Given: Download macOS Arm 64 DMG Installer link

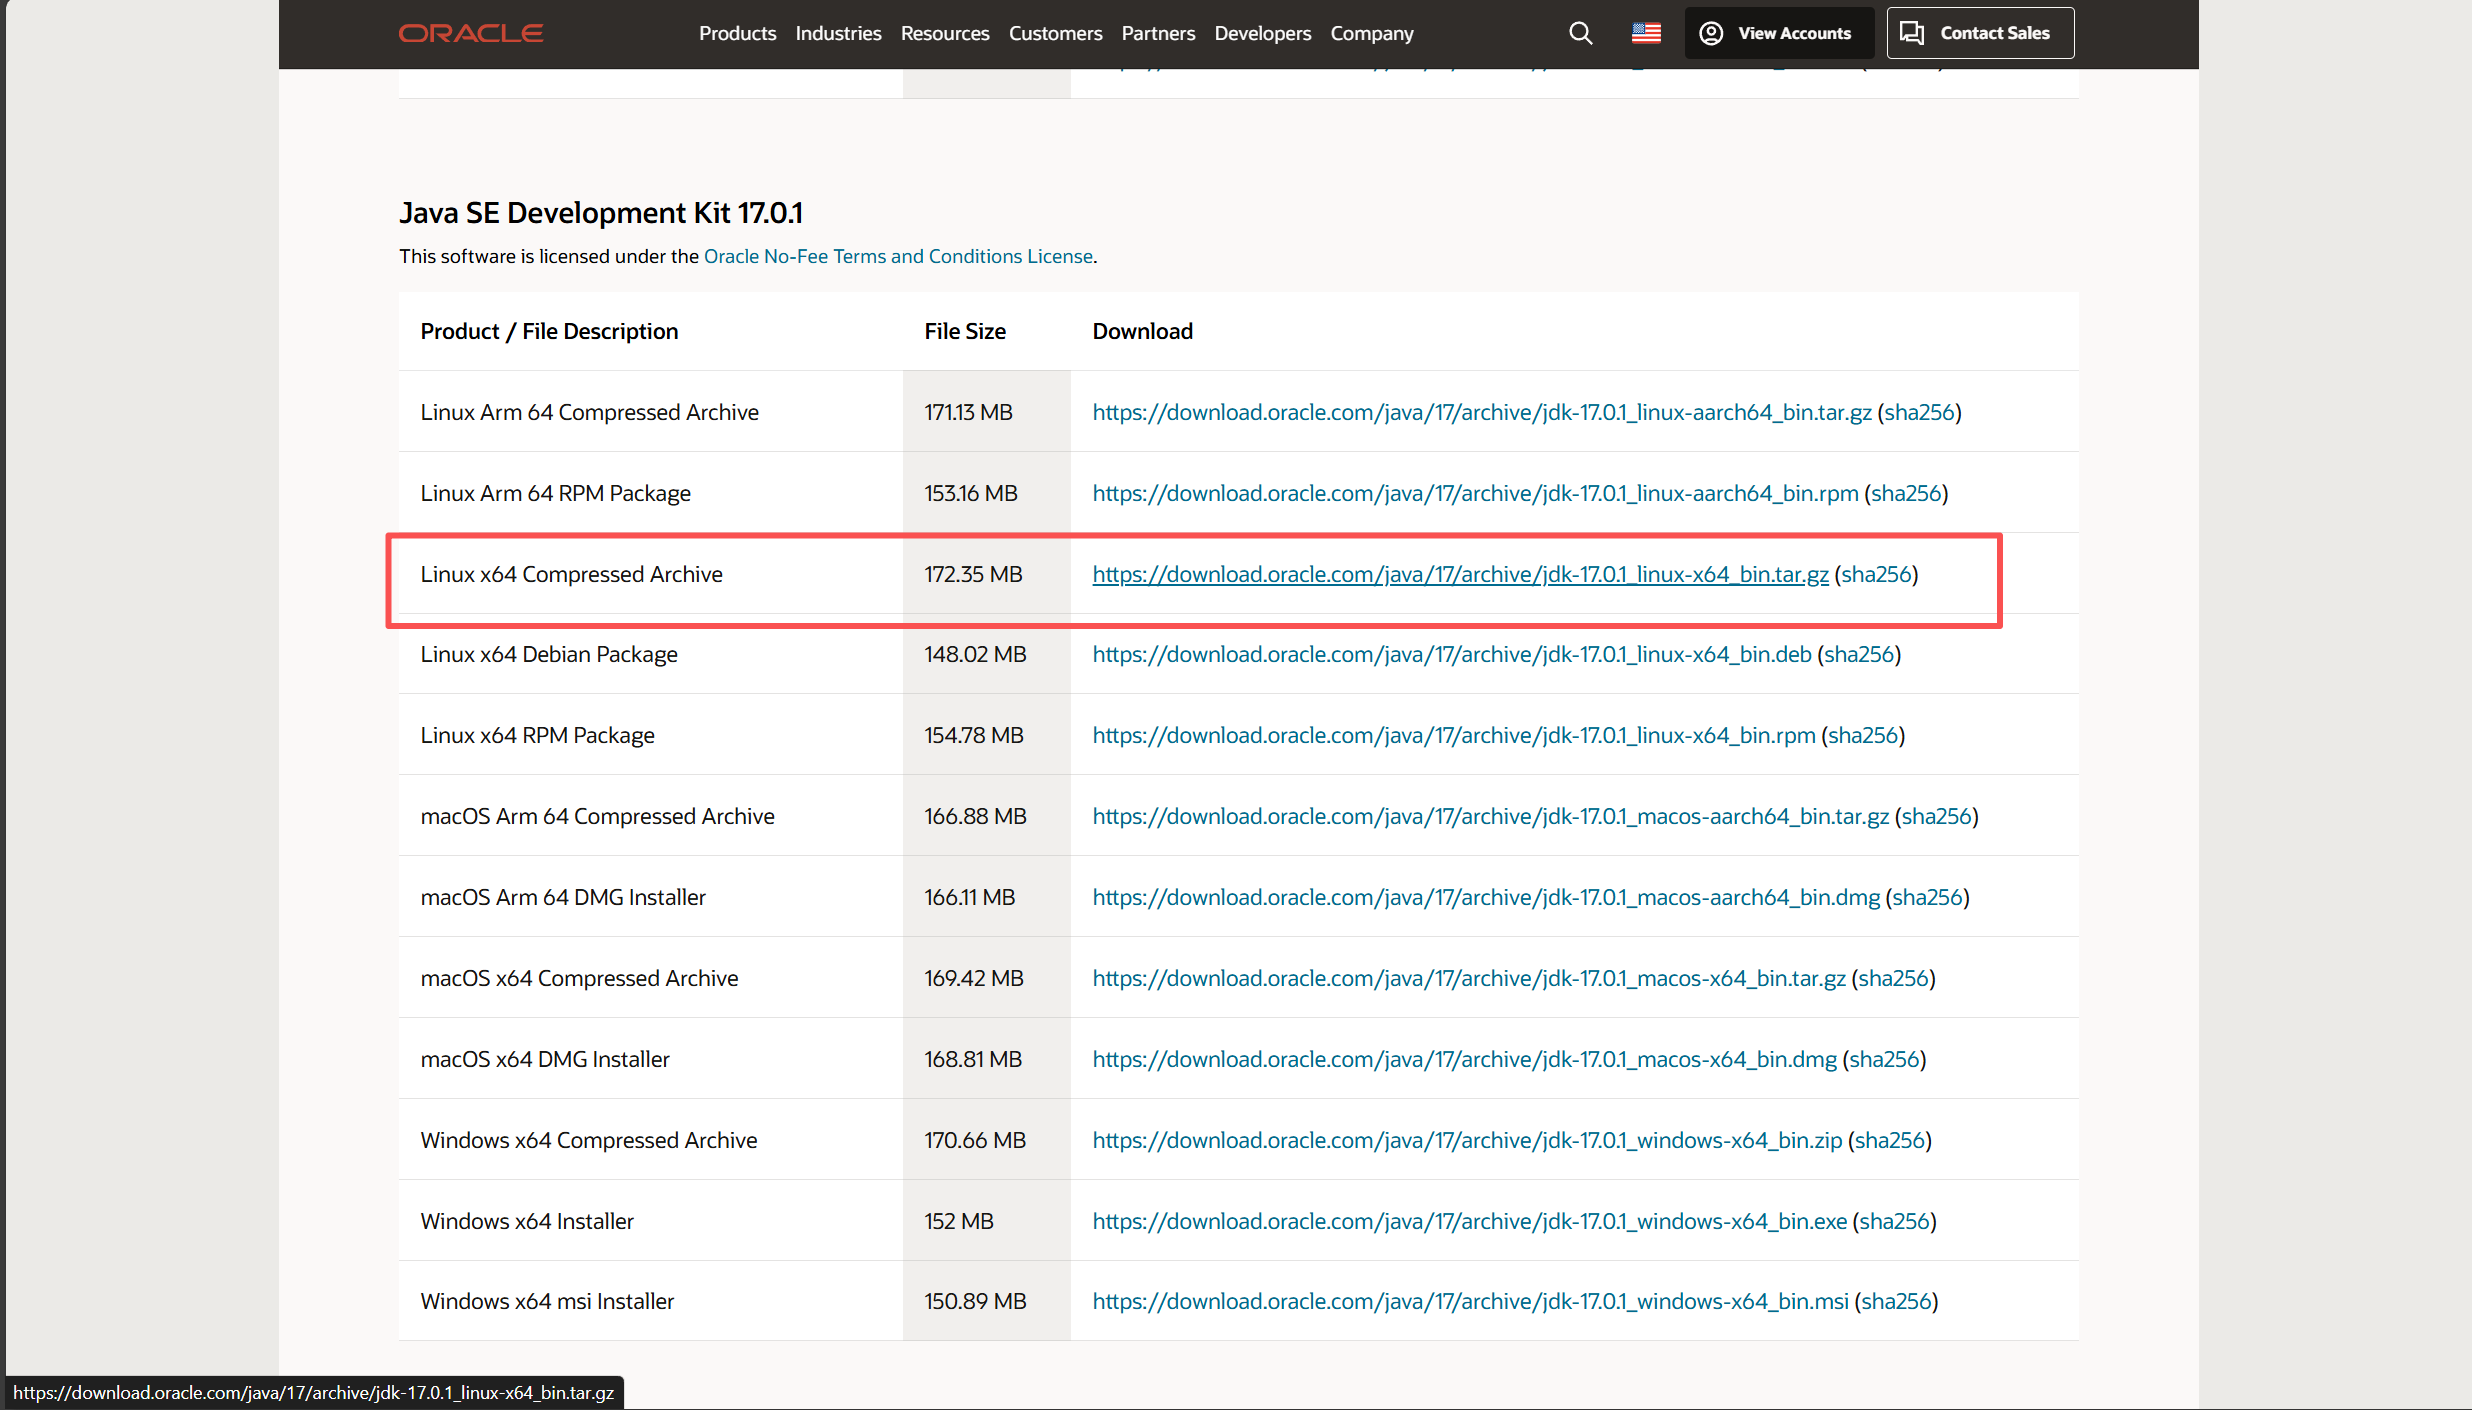Looking at the screenshot, I should pyautogui.click(x=1486, y=897).
